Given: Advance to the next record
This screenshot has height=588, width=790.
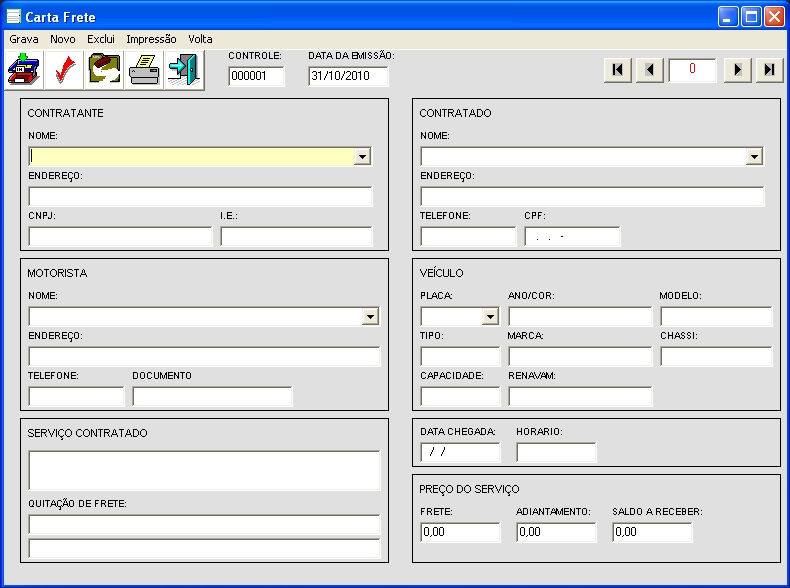Looking at the screenshot, I should point(737,69).
